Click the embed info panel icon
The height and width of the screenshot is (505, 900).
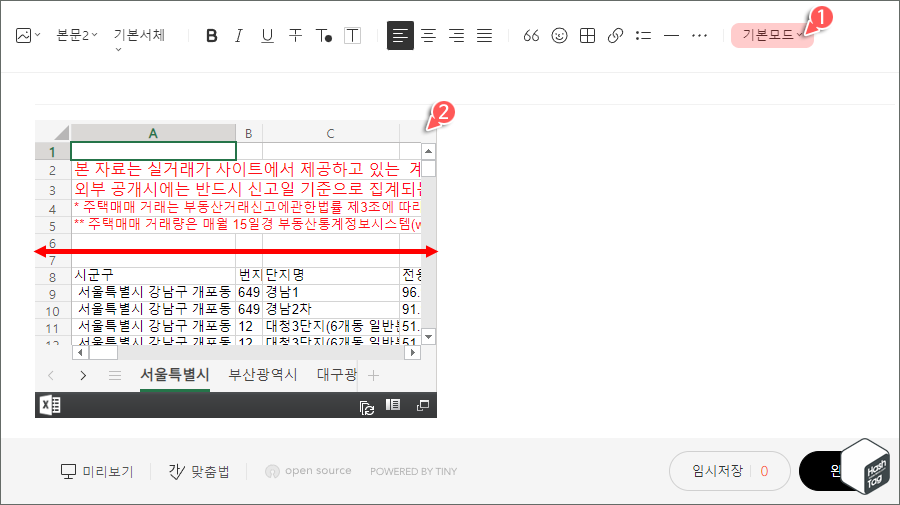(x=393, y=405)
